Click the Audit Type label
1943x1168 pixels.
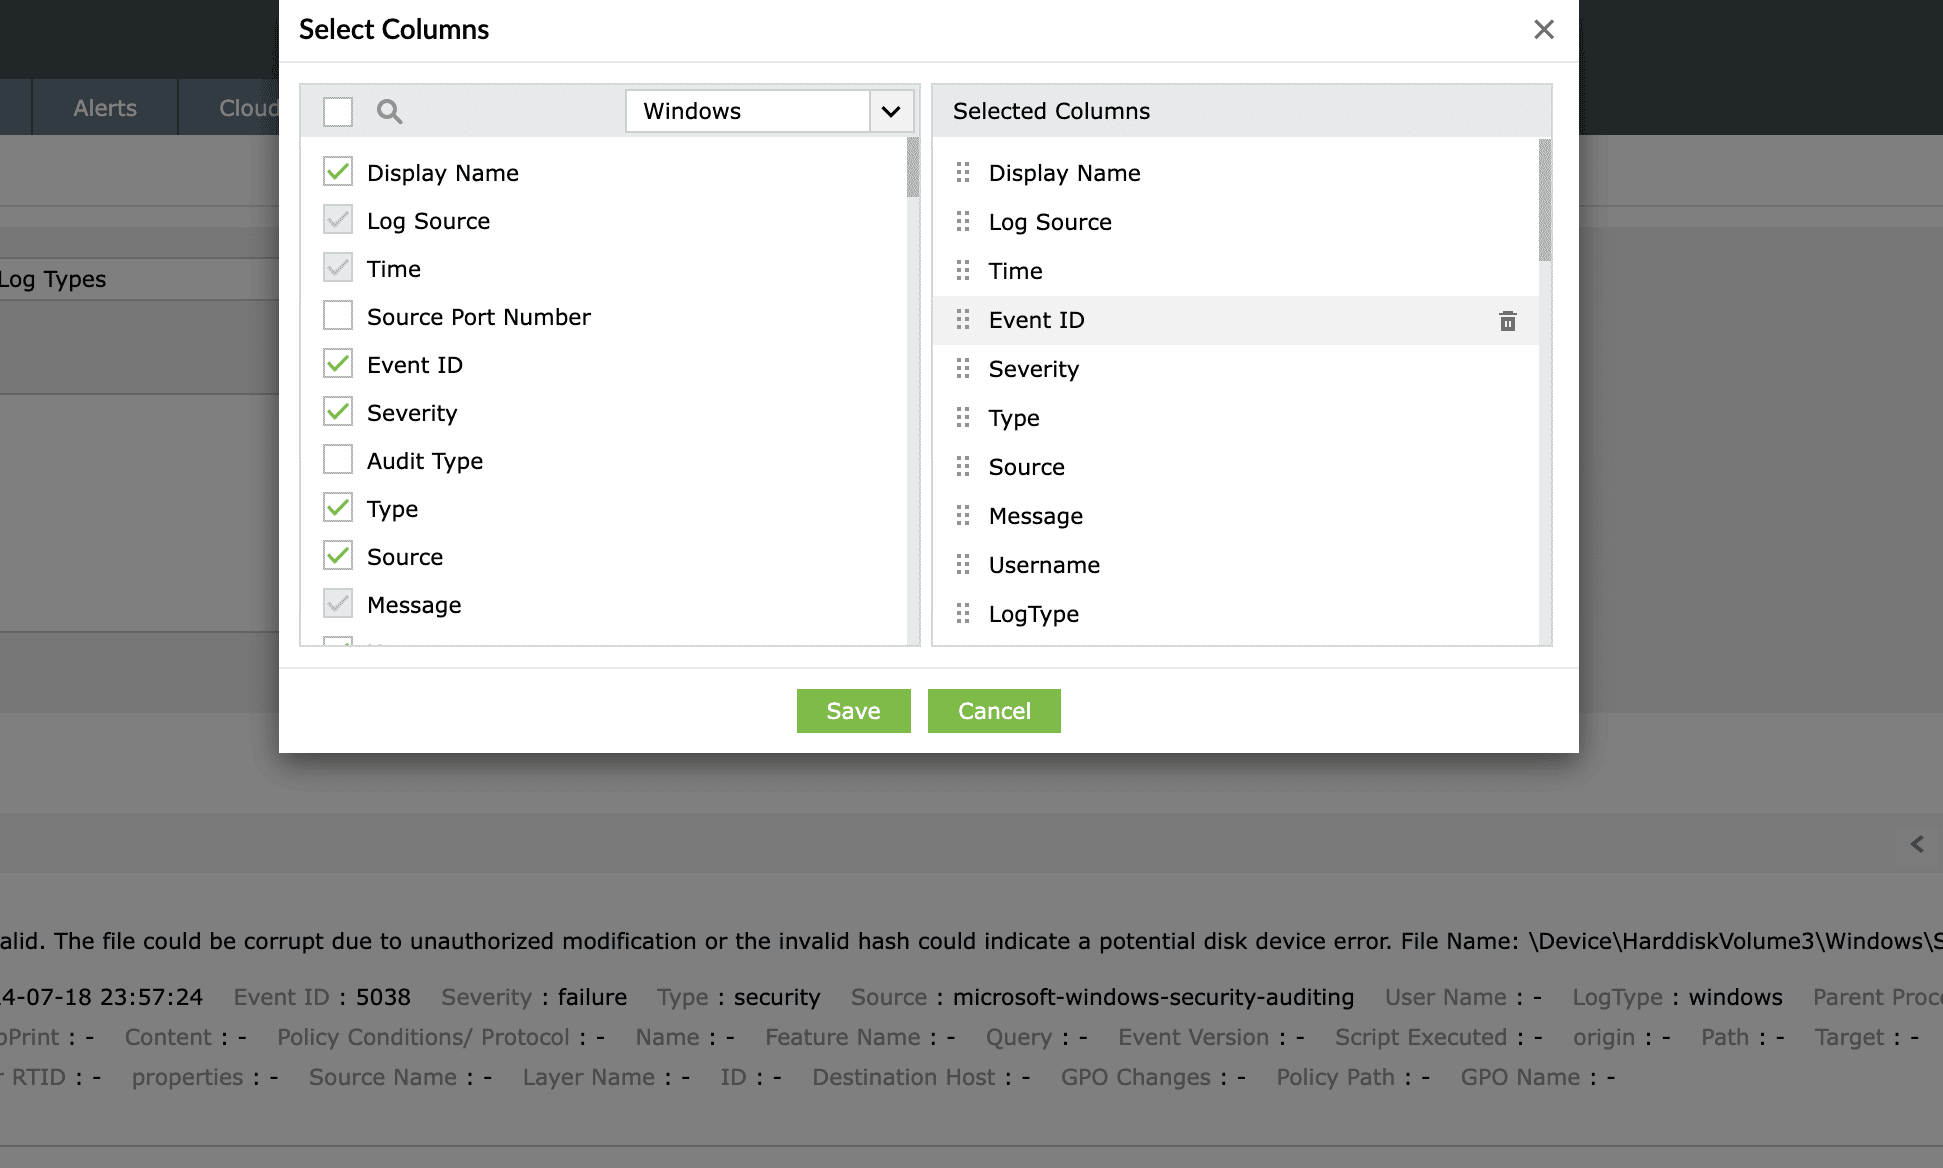(425, 461)
